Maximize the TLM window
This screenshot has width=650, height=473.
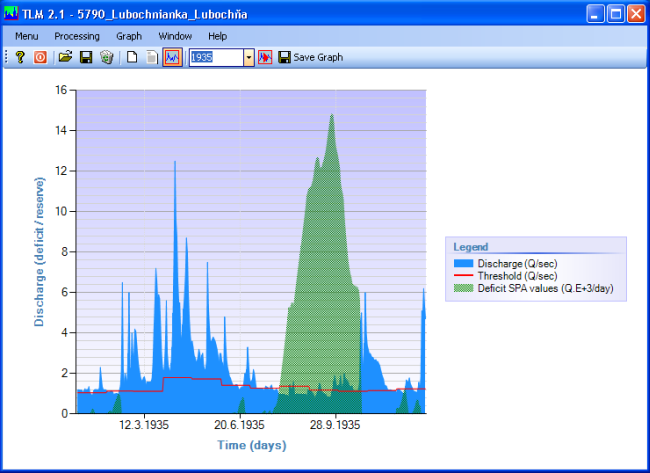[616, 14]
